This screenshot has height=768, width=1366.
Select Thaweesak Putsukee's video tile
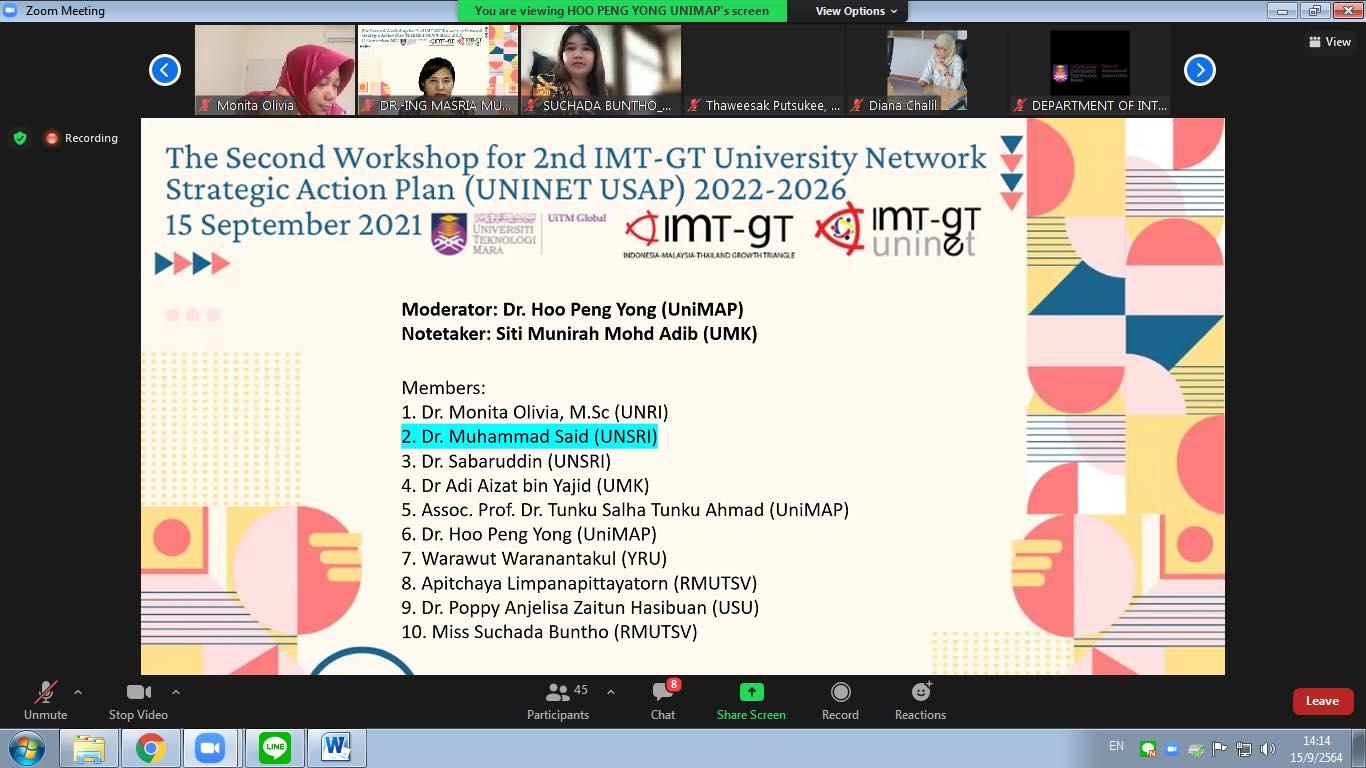(764, 70)
